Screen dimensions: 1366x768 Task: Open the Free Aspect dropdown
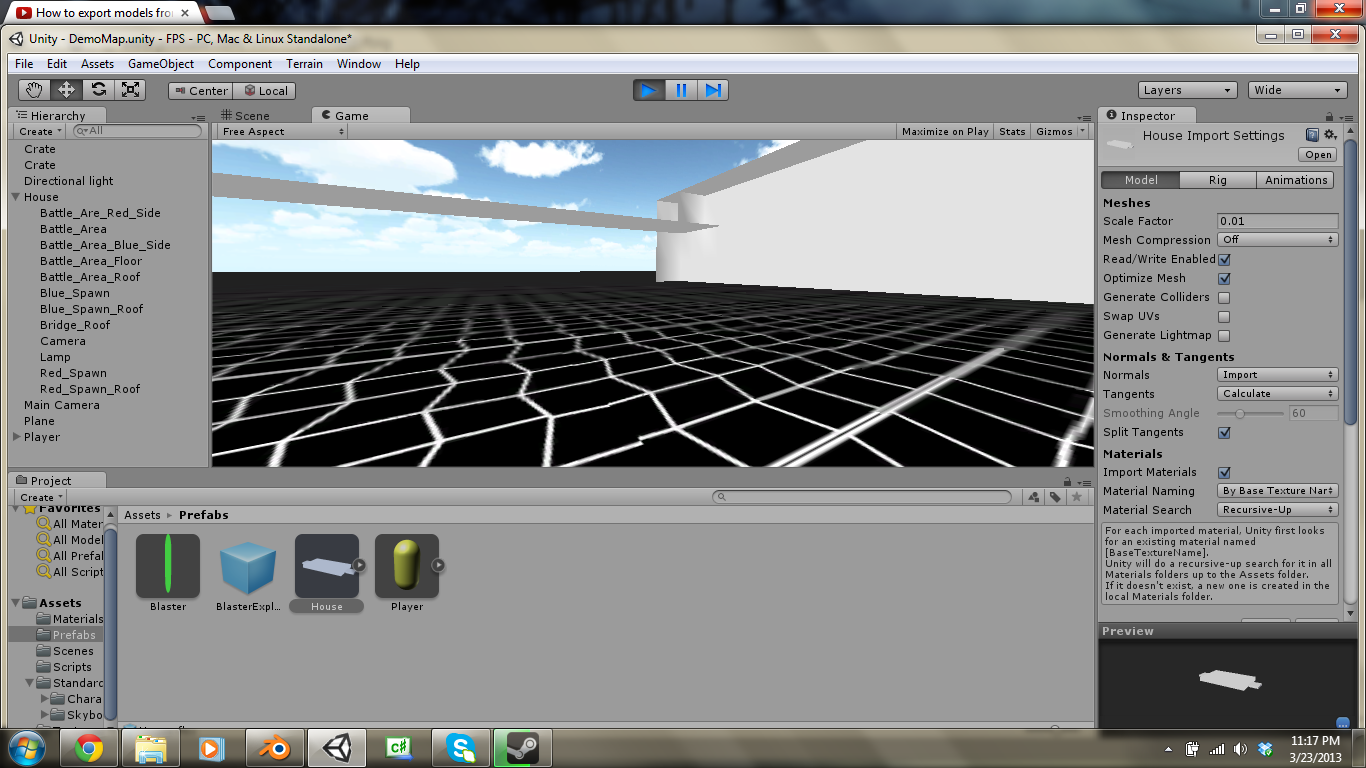click(x=283, y=131)
